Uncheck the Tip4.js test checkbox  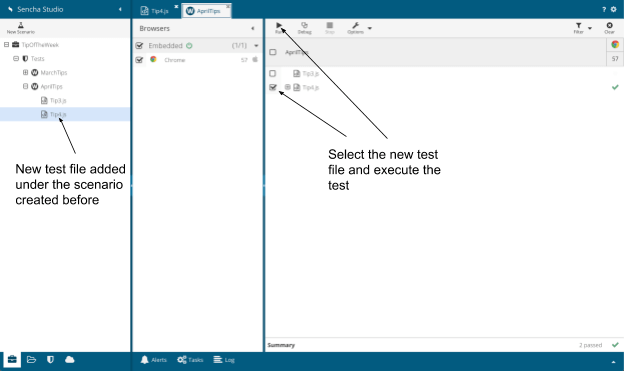pos(273,87)
